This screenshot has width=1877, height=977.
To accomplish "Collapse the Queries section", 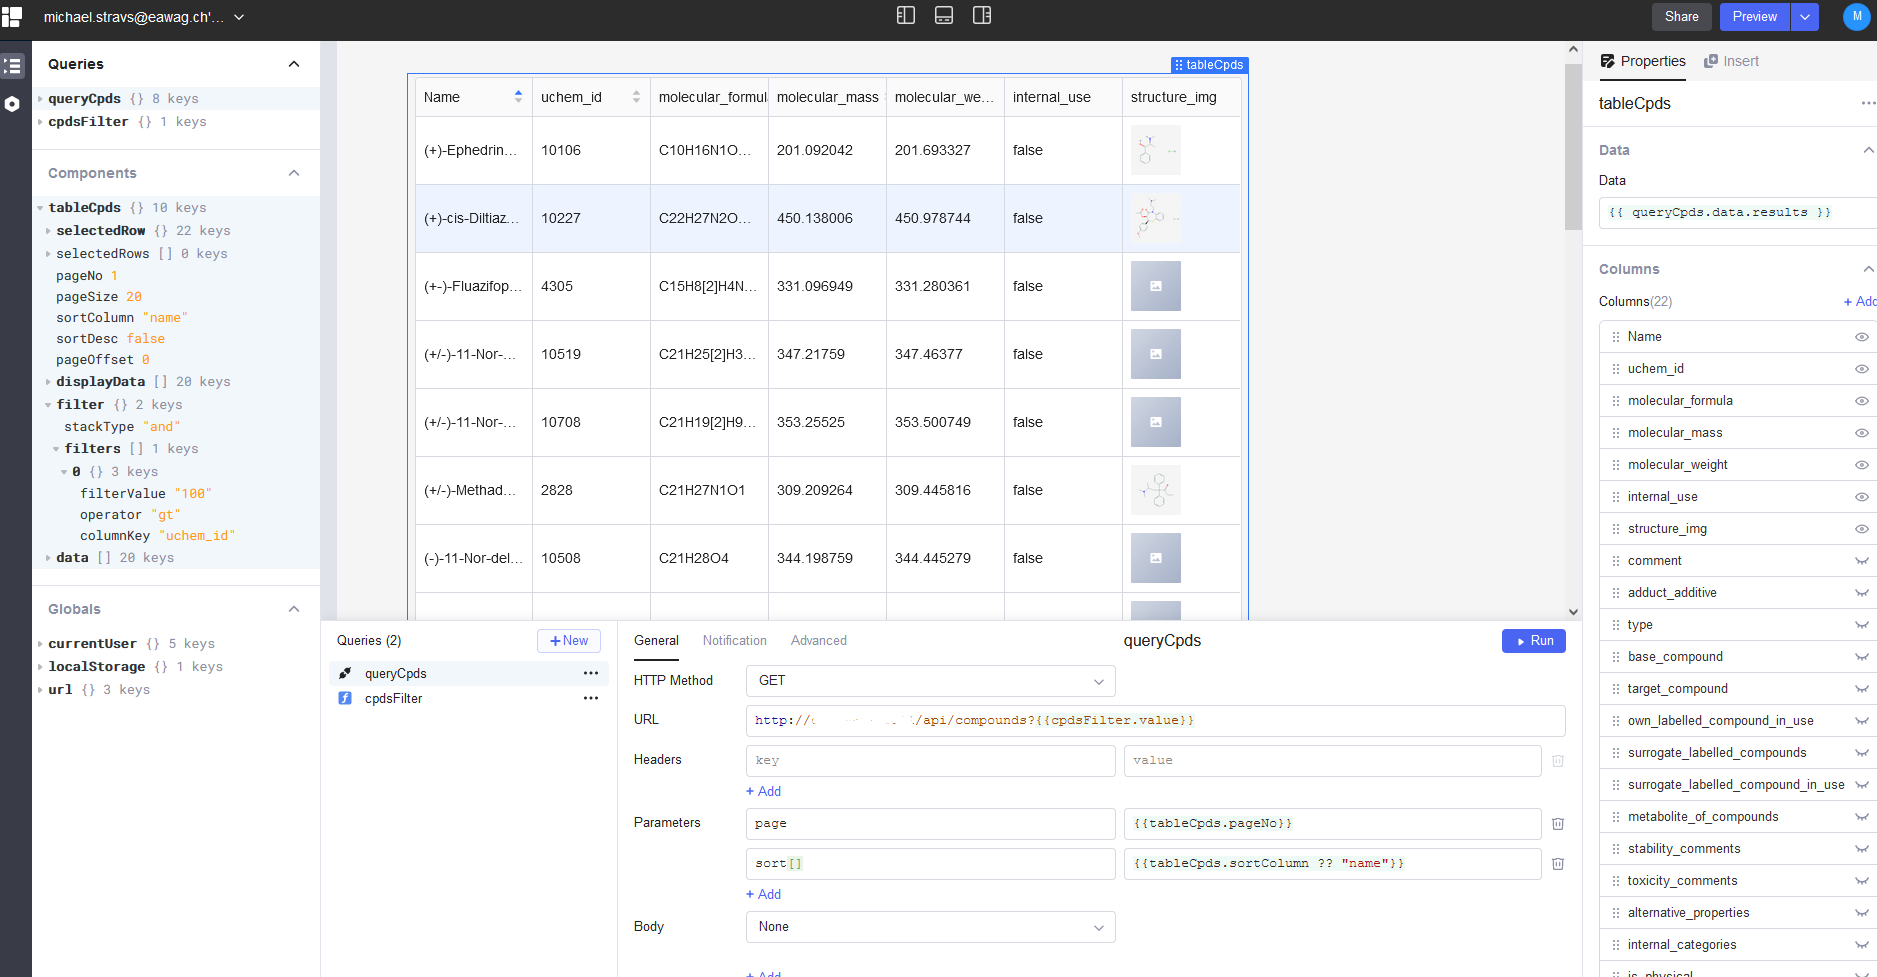I will pos(293,63).
